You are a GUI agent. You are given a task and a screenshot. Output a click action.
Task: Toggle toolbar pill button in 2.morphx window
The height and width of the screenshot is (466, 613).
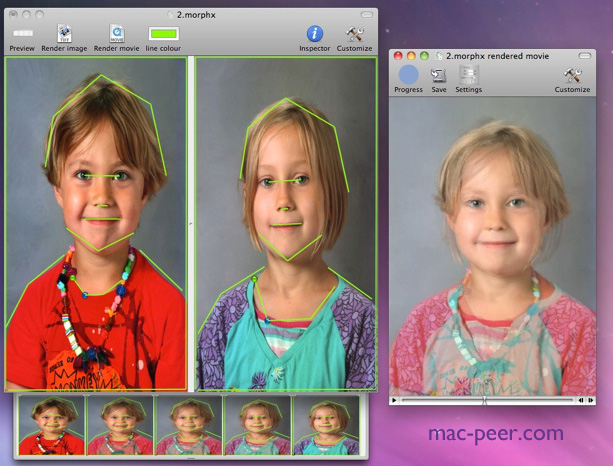[x=366, y=14]
